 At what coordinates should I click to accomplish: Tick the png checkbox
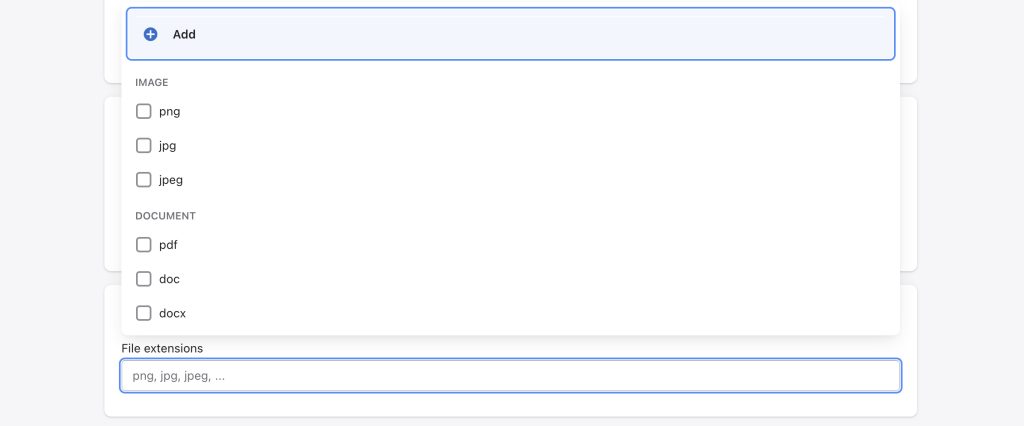(x=144, y=112)
